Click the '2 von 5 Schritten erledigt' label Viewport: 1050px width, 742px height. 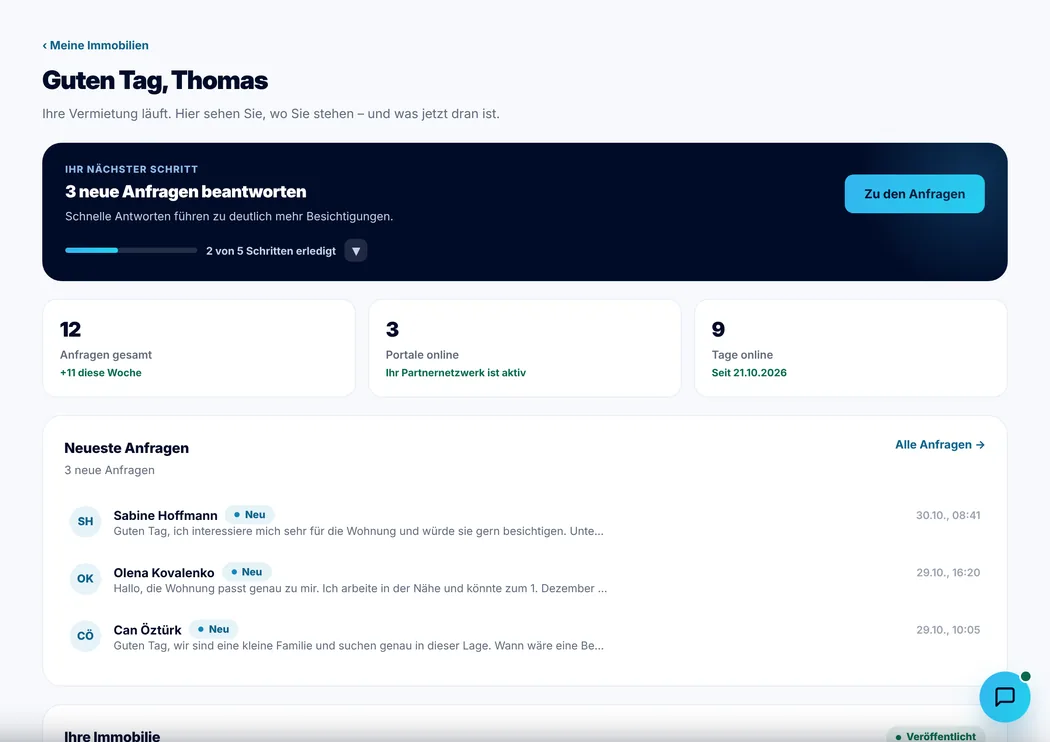pyautogui.click(x=271, y=251)
